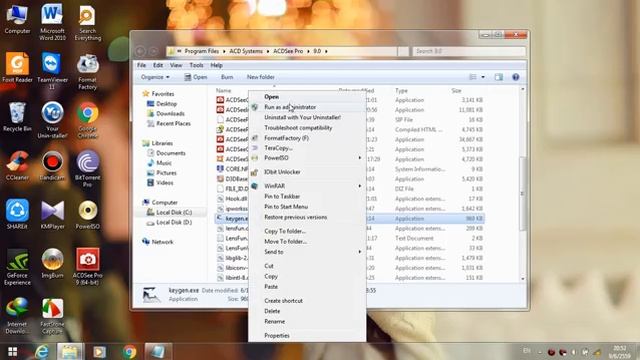Open the Tools menu in Explorer
Screen dimensions: 640x360
click(196, 65)
